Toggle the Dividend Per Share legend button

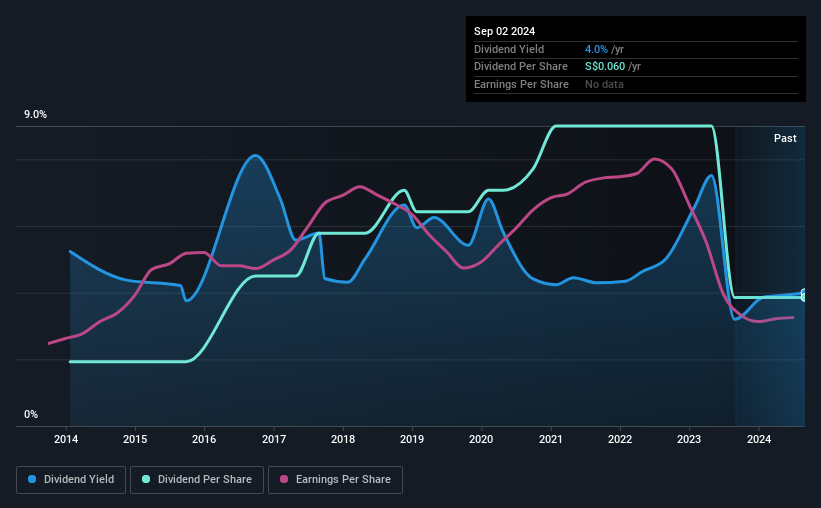(197, 480)
